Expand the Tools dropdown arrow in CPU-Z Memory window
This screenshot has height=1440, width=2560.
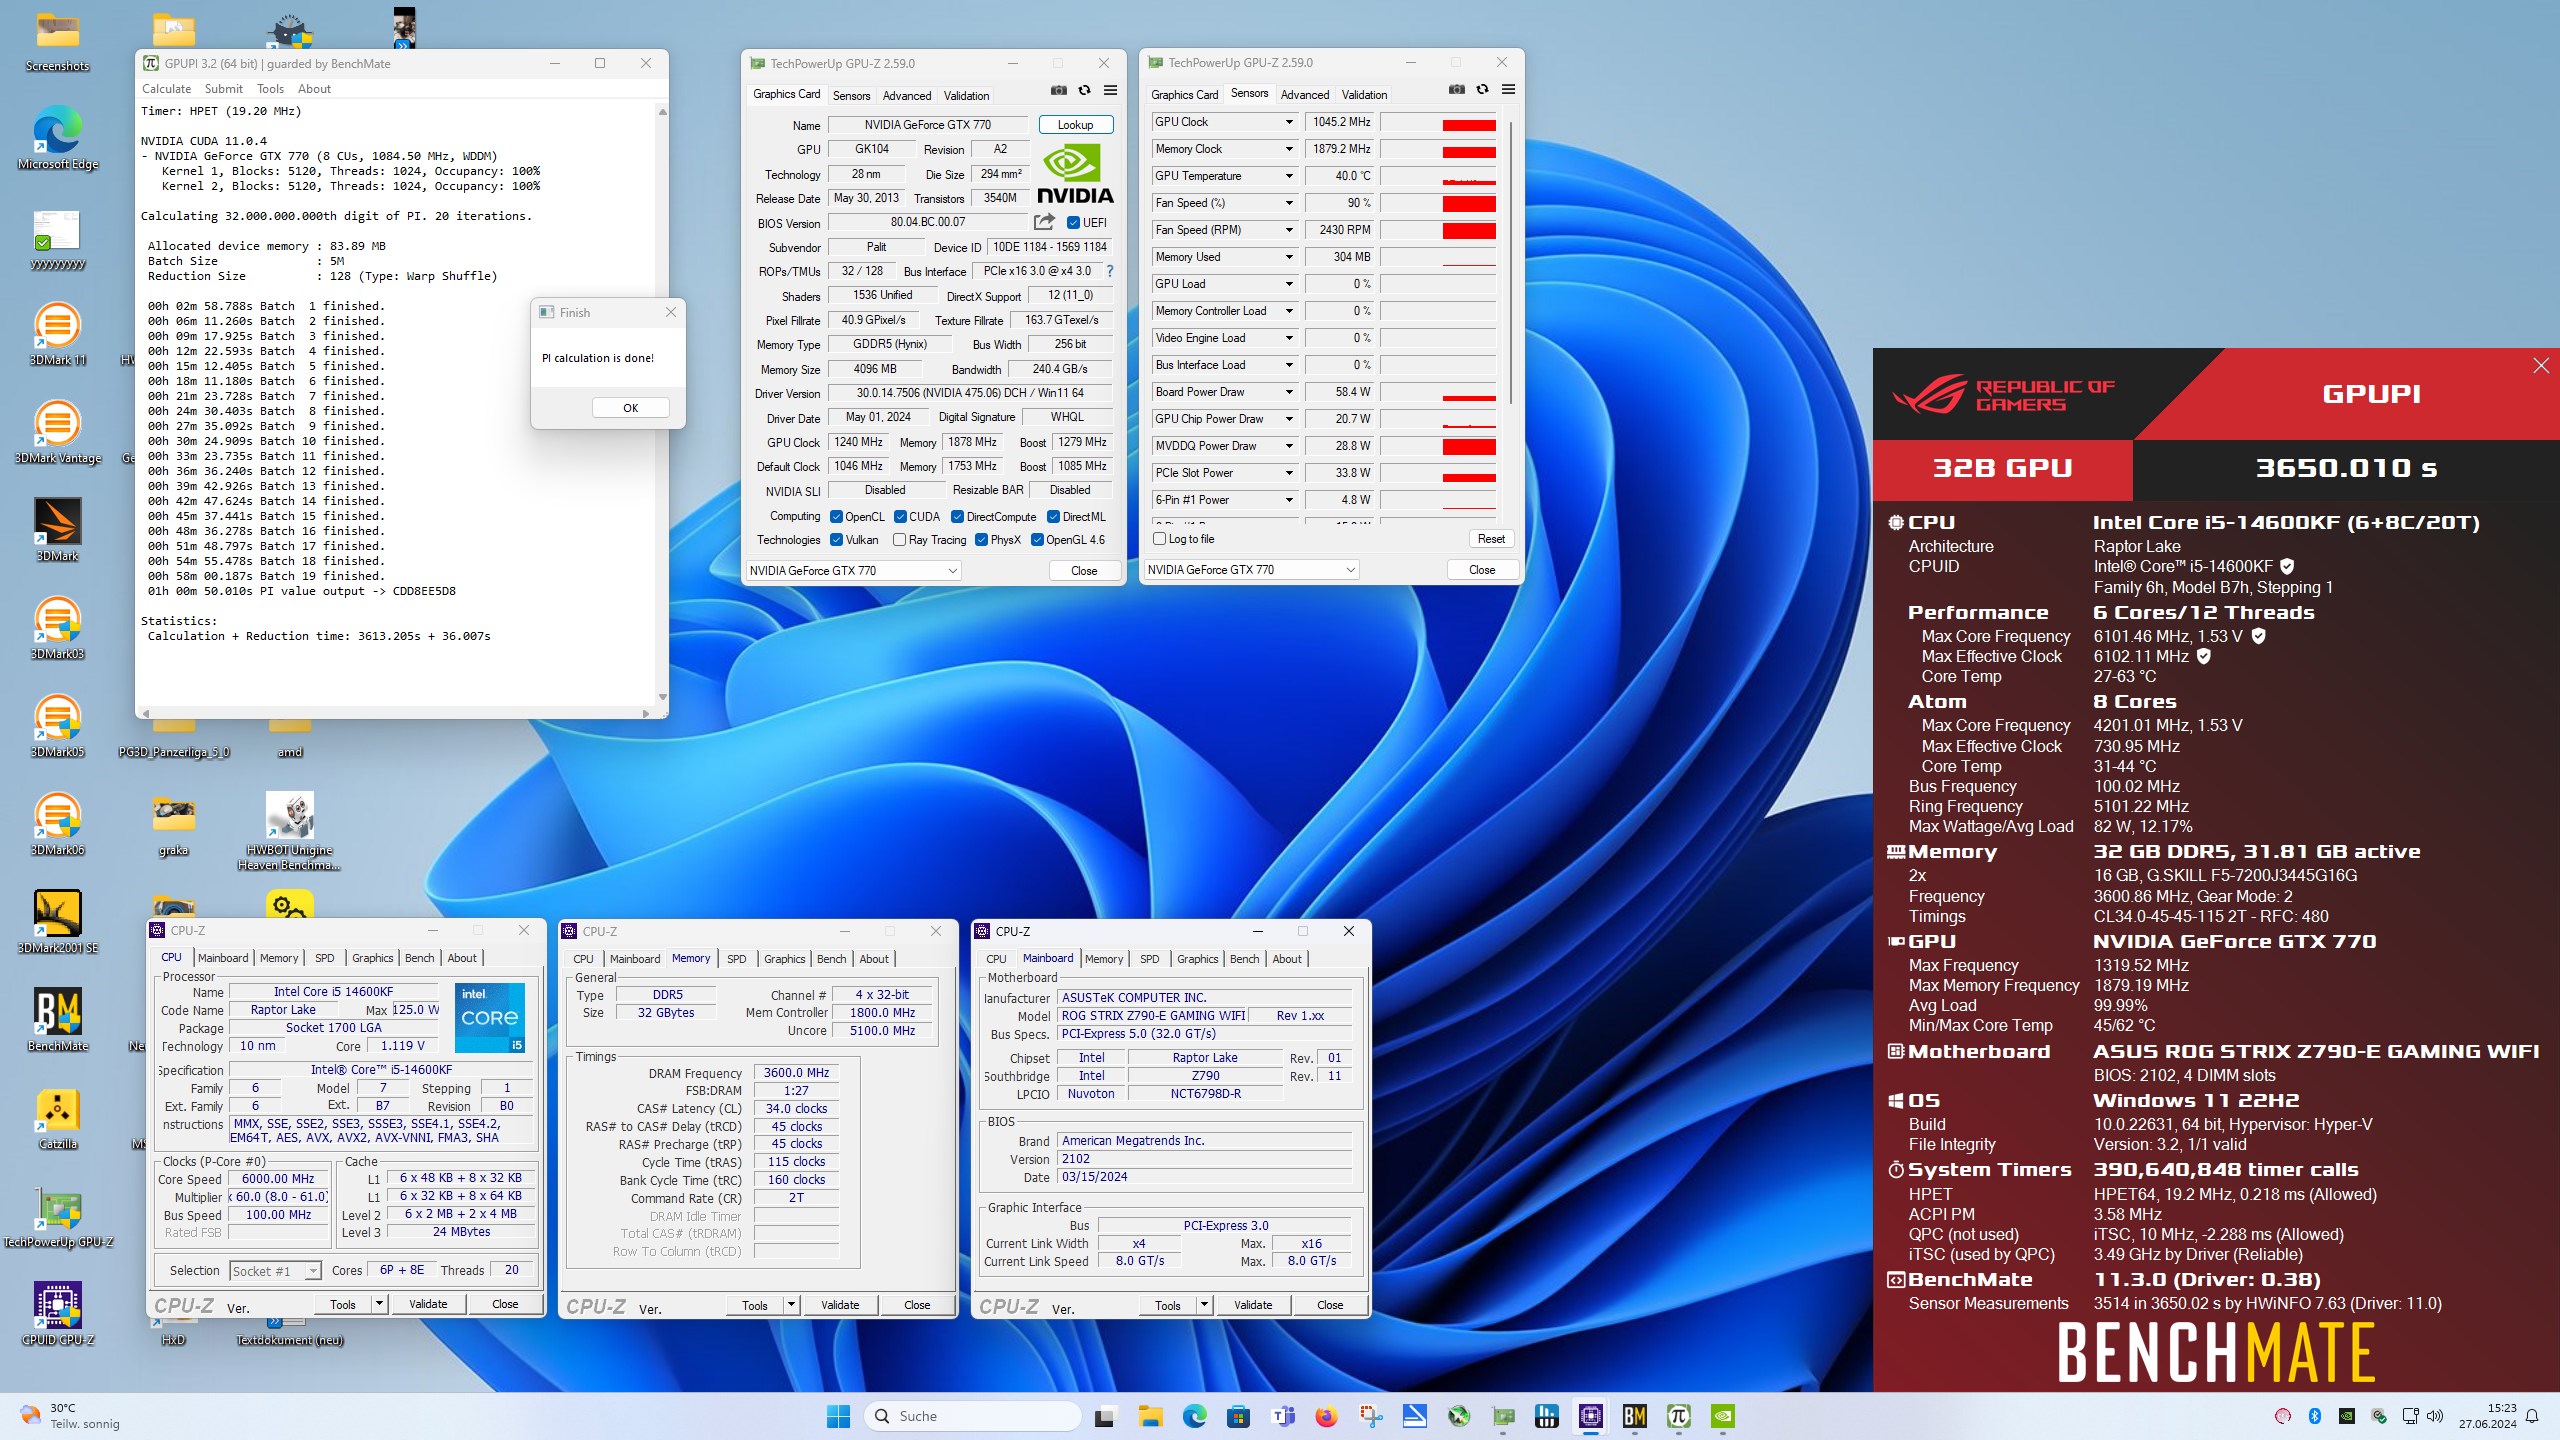[x=791, y=1305]
